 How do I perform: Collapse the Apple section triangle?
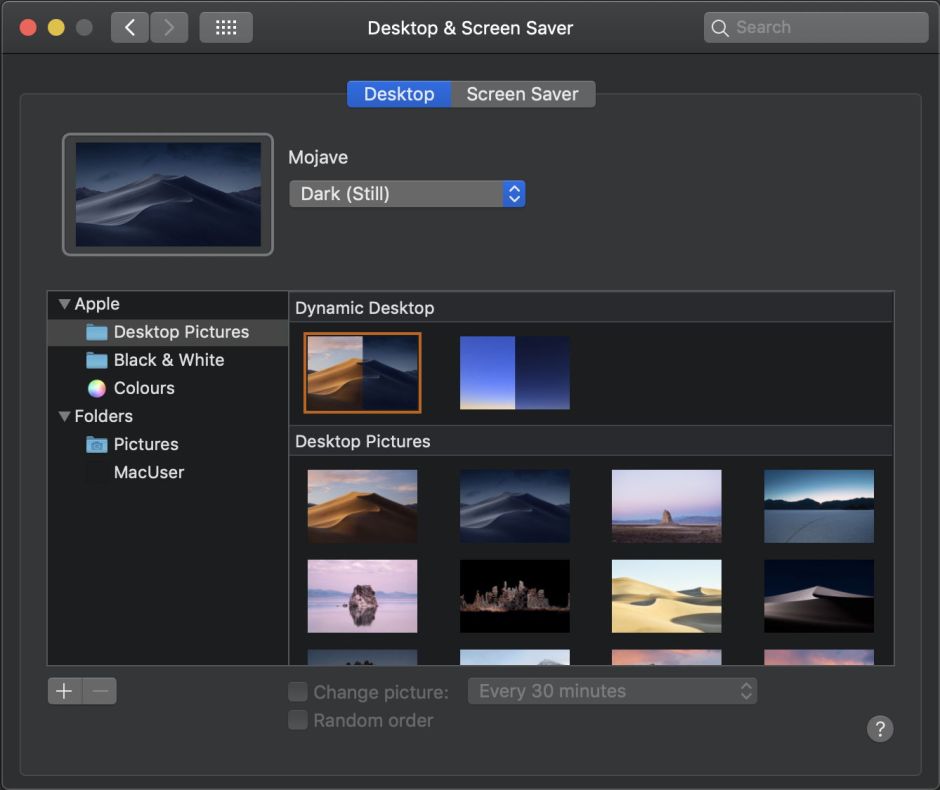(63, 303)
